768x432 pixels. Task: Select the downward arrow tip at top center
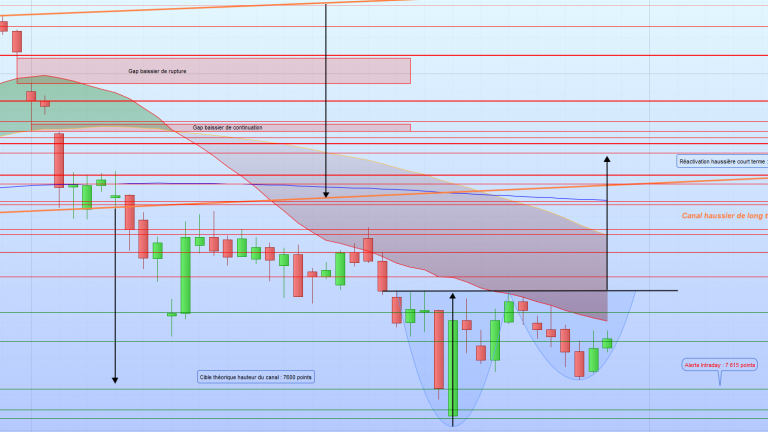326,195
